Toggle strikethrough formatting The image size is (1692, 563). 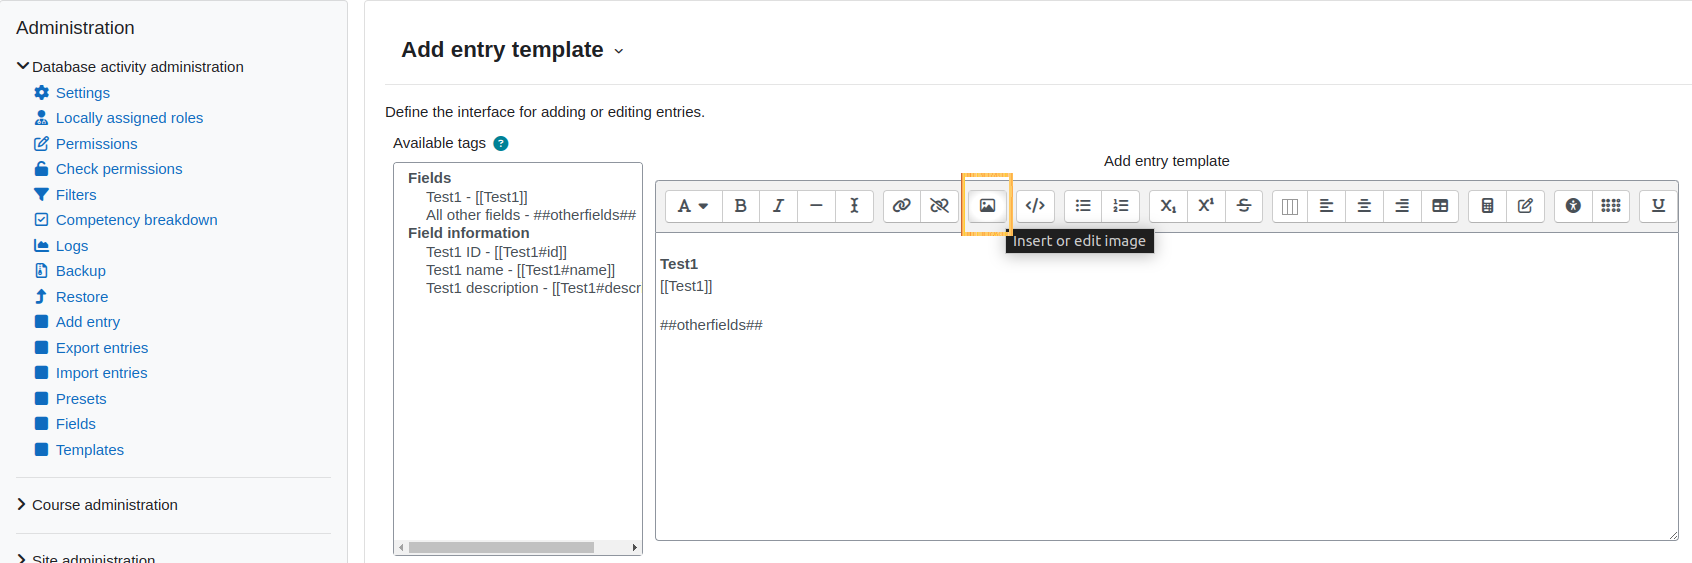[1244, 206]
